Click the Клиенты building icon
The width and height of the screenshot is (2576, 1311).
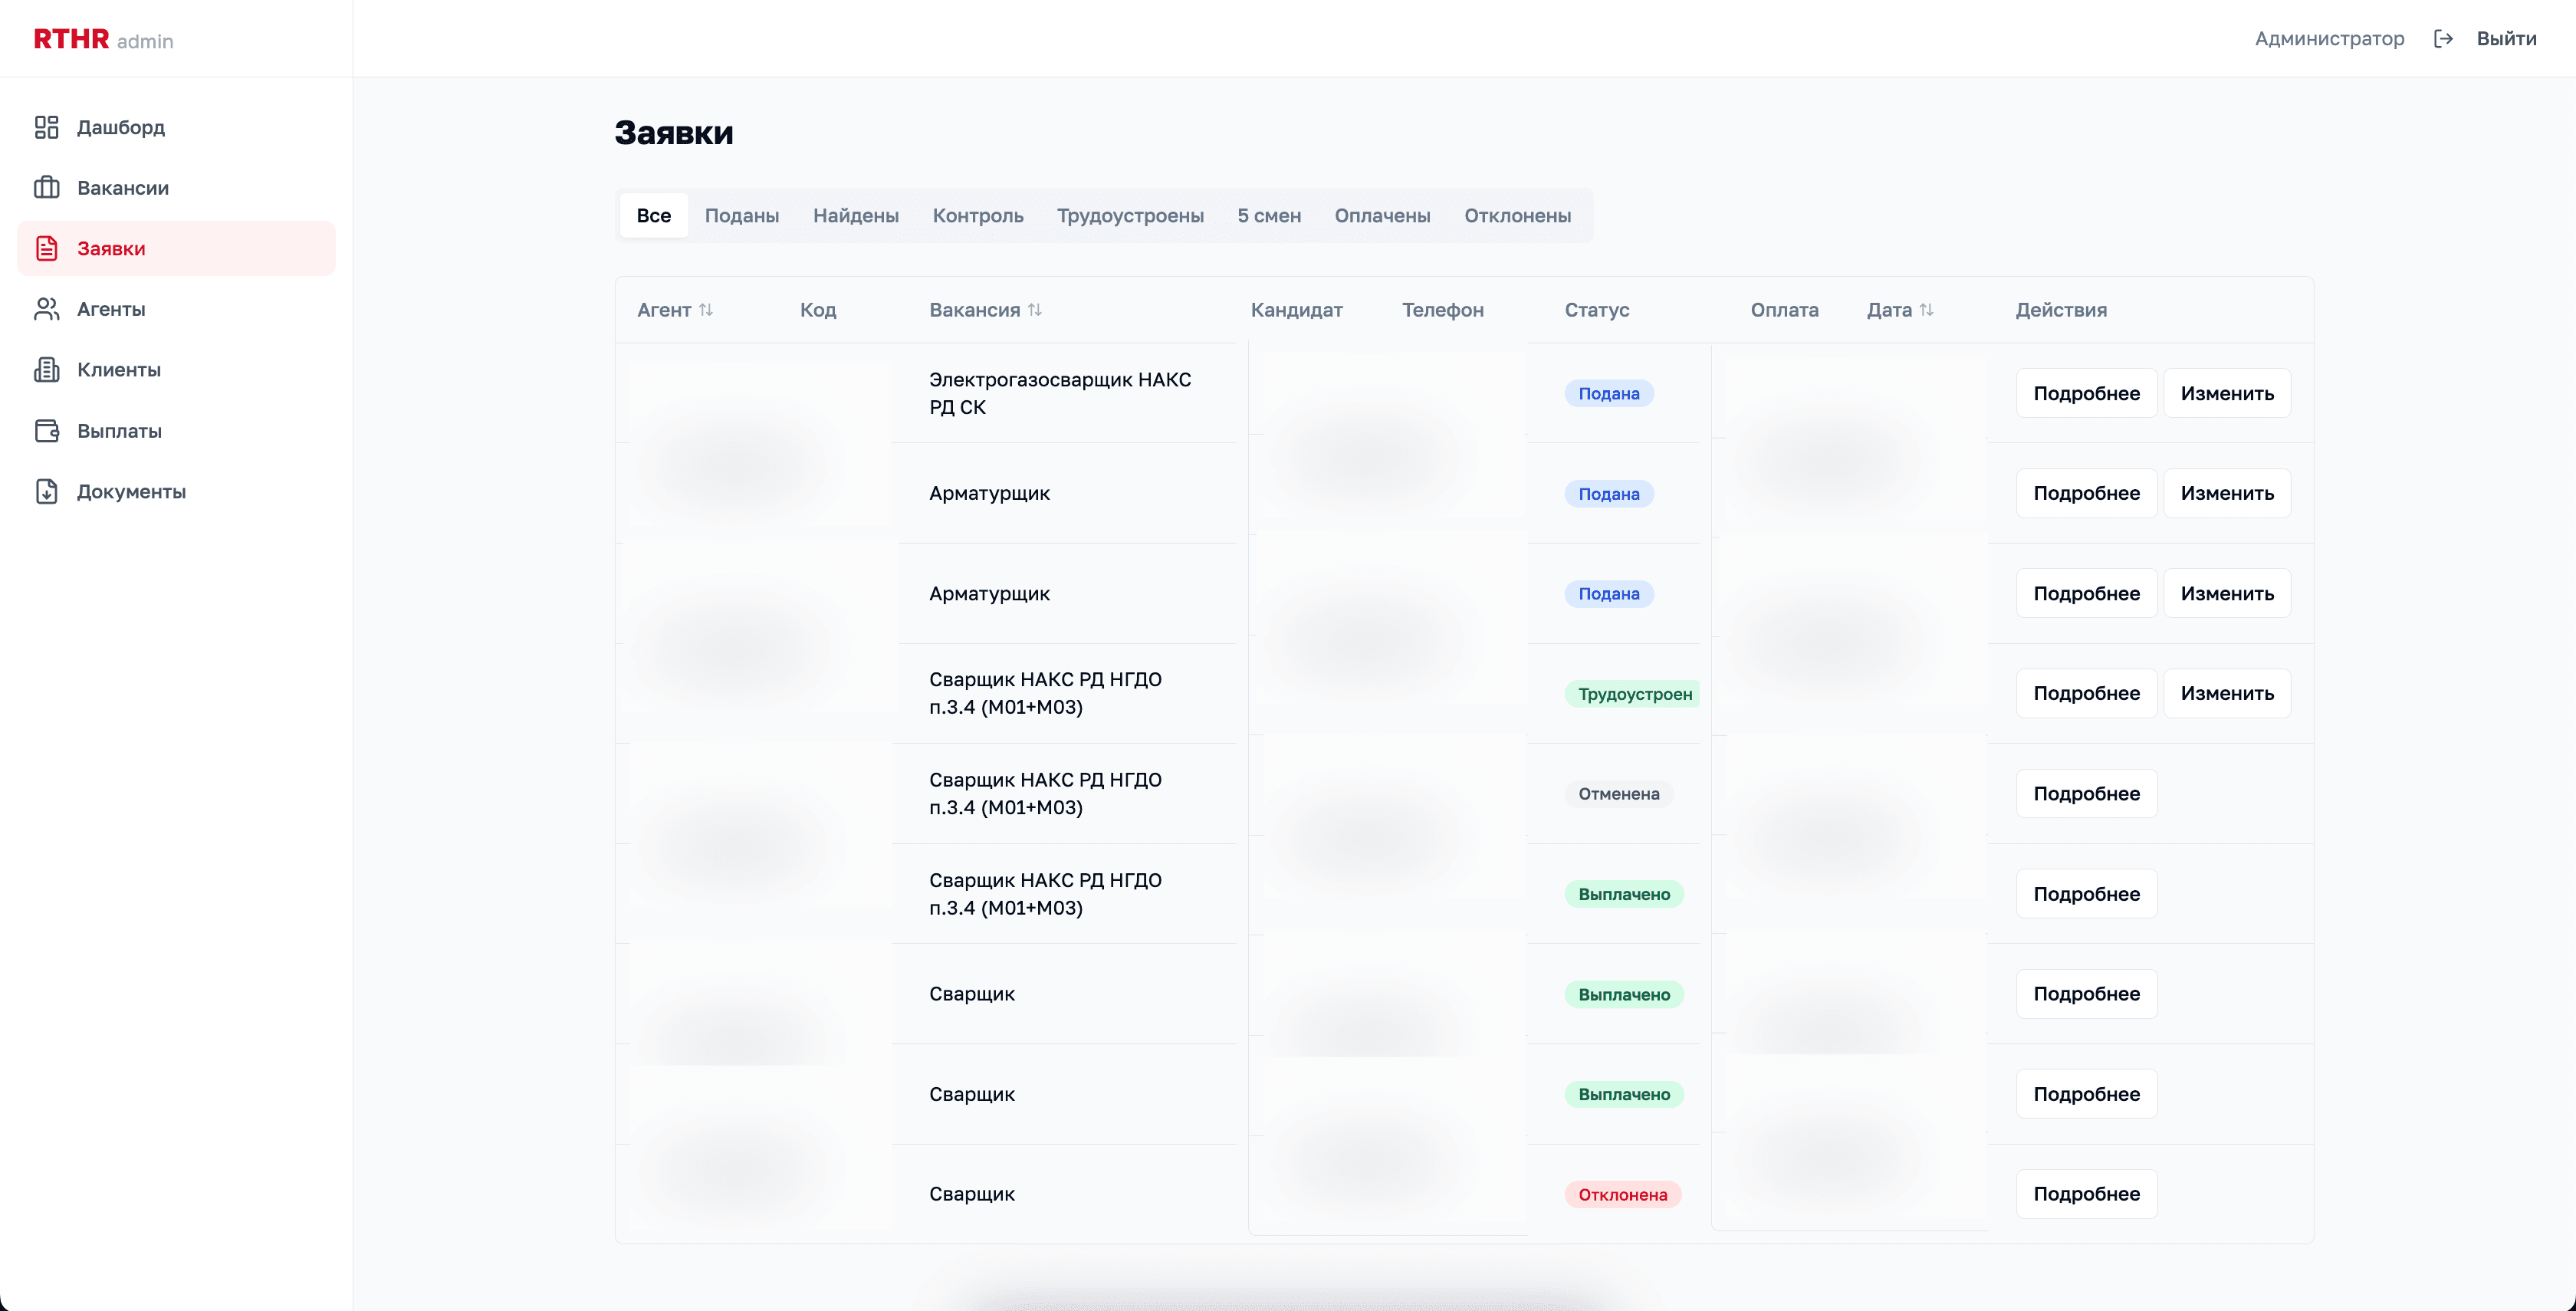(46, 370)
